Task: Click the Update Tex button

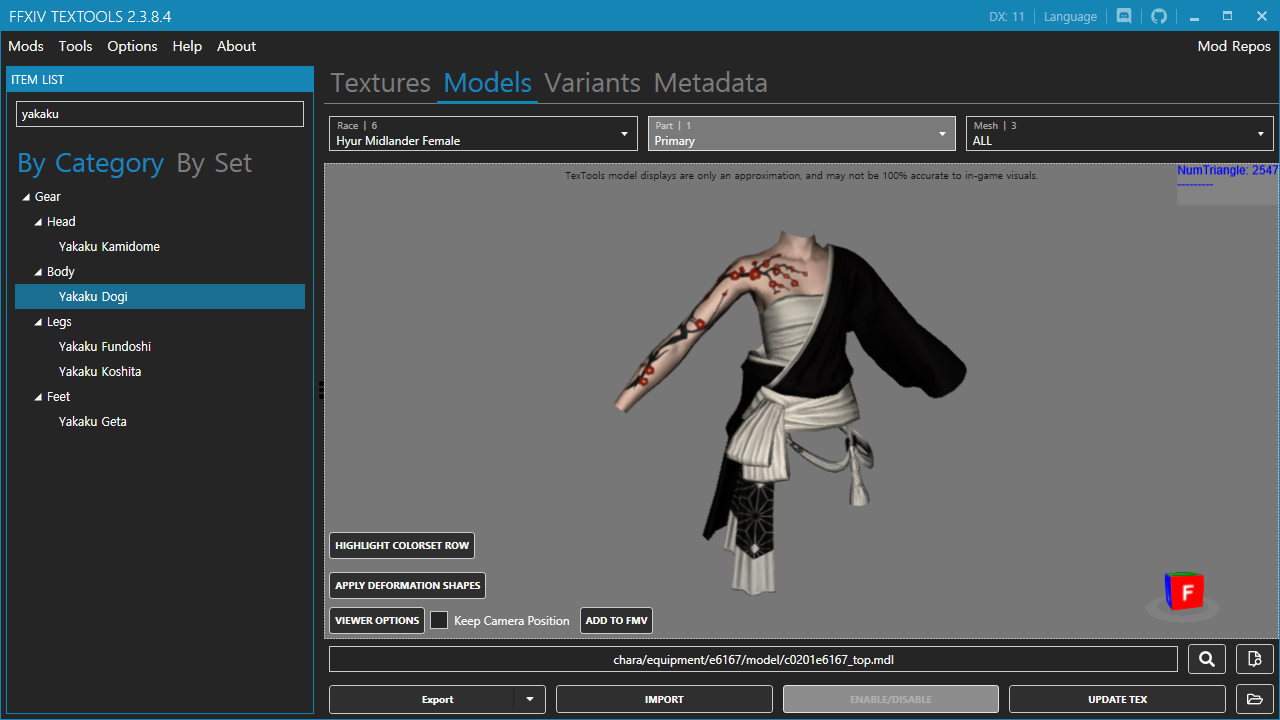Action: pyautogui.click(x=1117, y=699)
